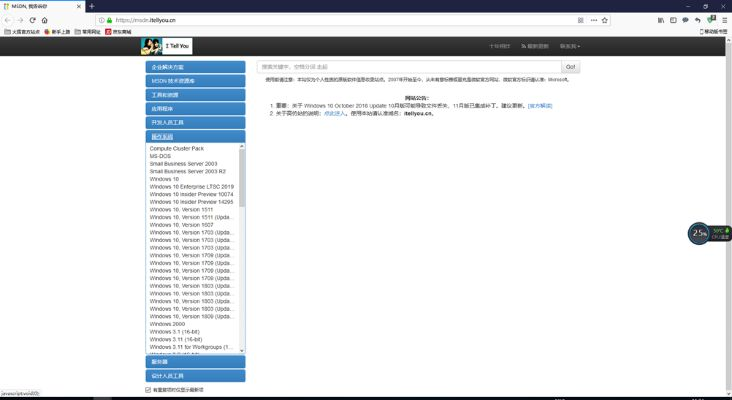732x400 pixels.
Task: Open the 联系我 dropdown in navbar
Action: coord(570,46)
